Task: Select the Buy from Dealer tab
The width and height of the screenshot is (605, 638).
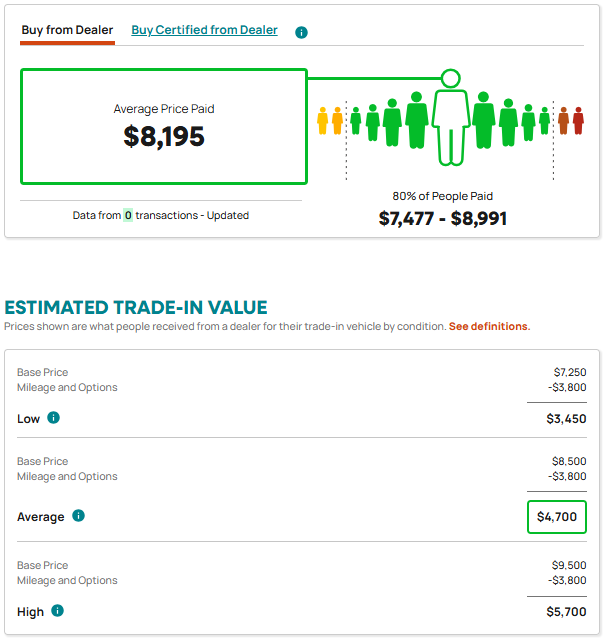Action: (x=67, y=30)
